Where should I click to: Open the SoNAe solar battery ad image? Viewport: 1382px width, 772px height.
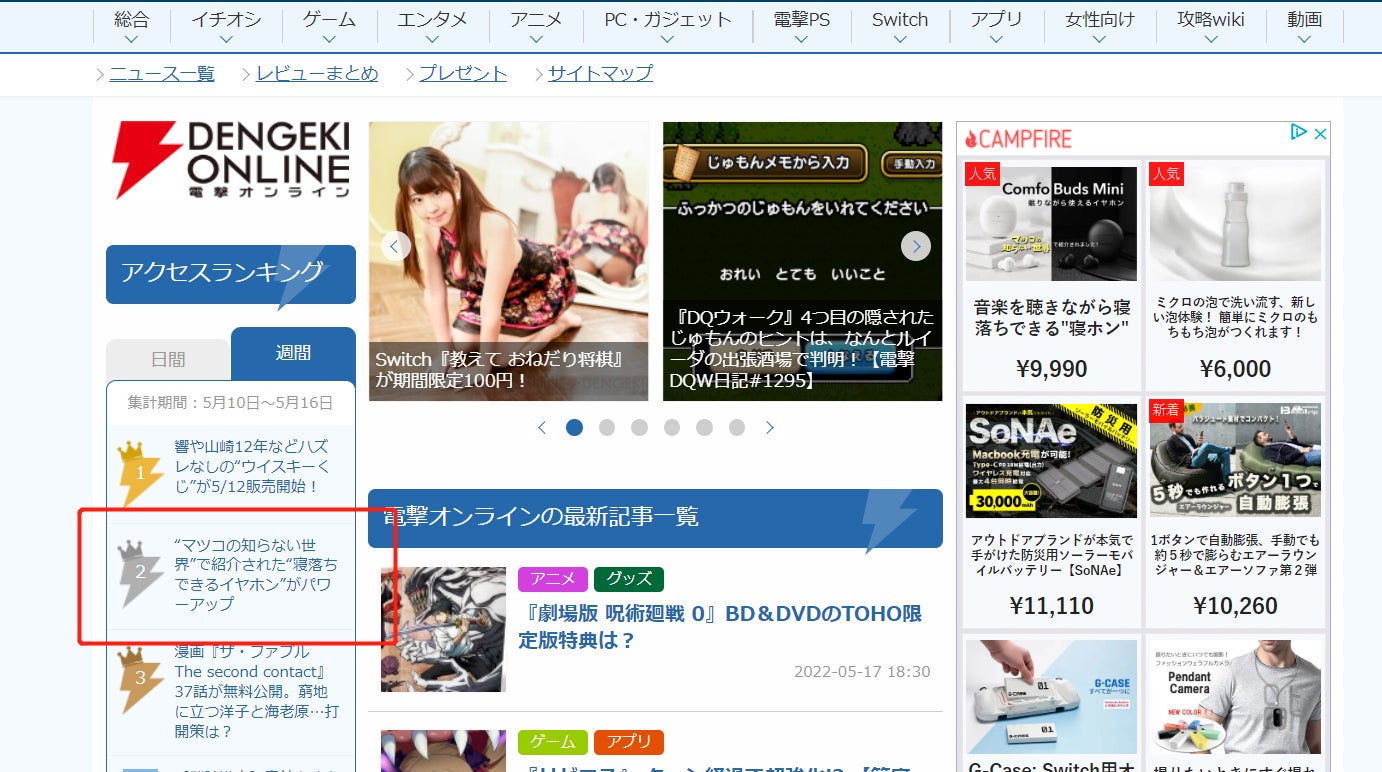pyautogui.click(x=1051, y=461)
